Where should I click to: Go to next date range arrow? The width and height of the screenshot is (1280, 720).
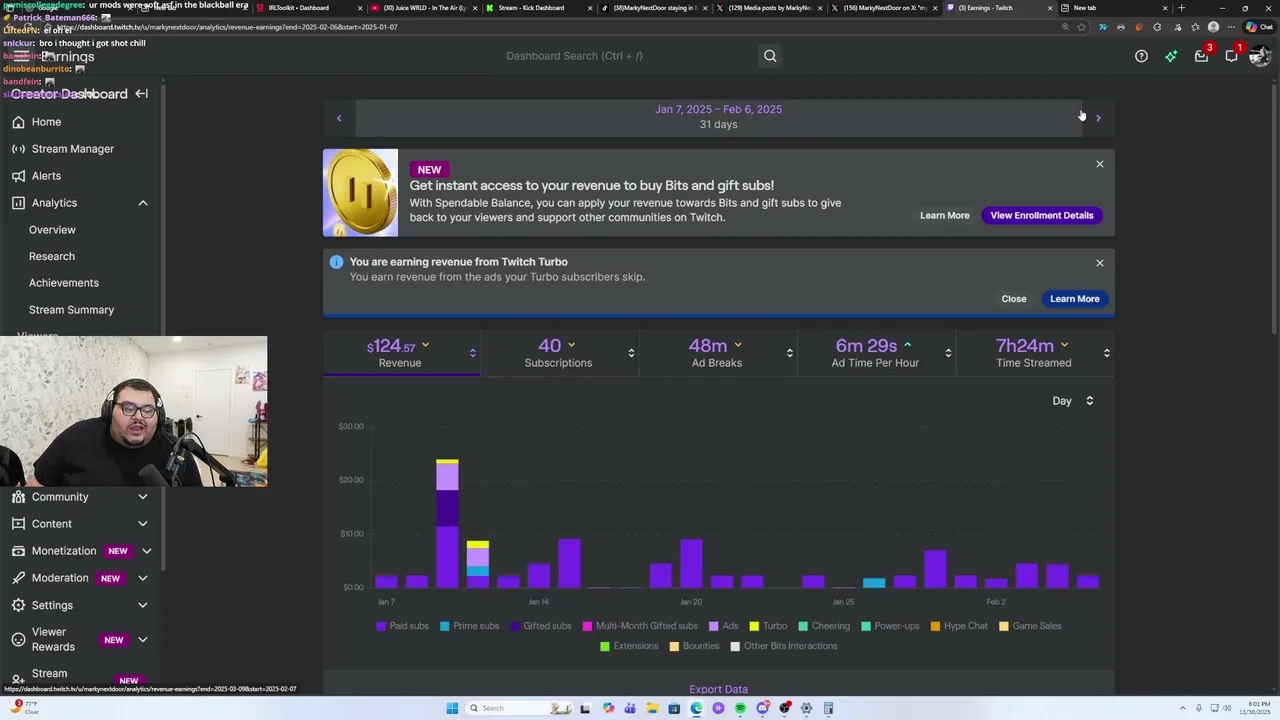click(x=1098, y=118)
